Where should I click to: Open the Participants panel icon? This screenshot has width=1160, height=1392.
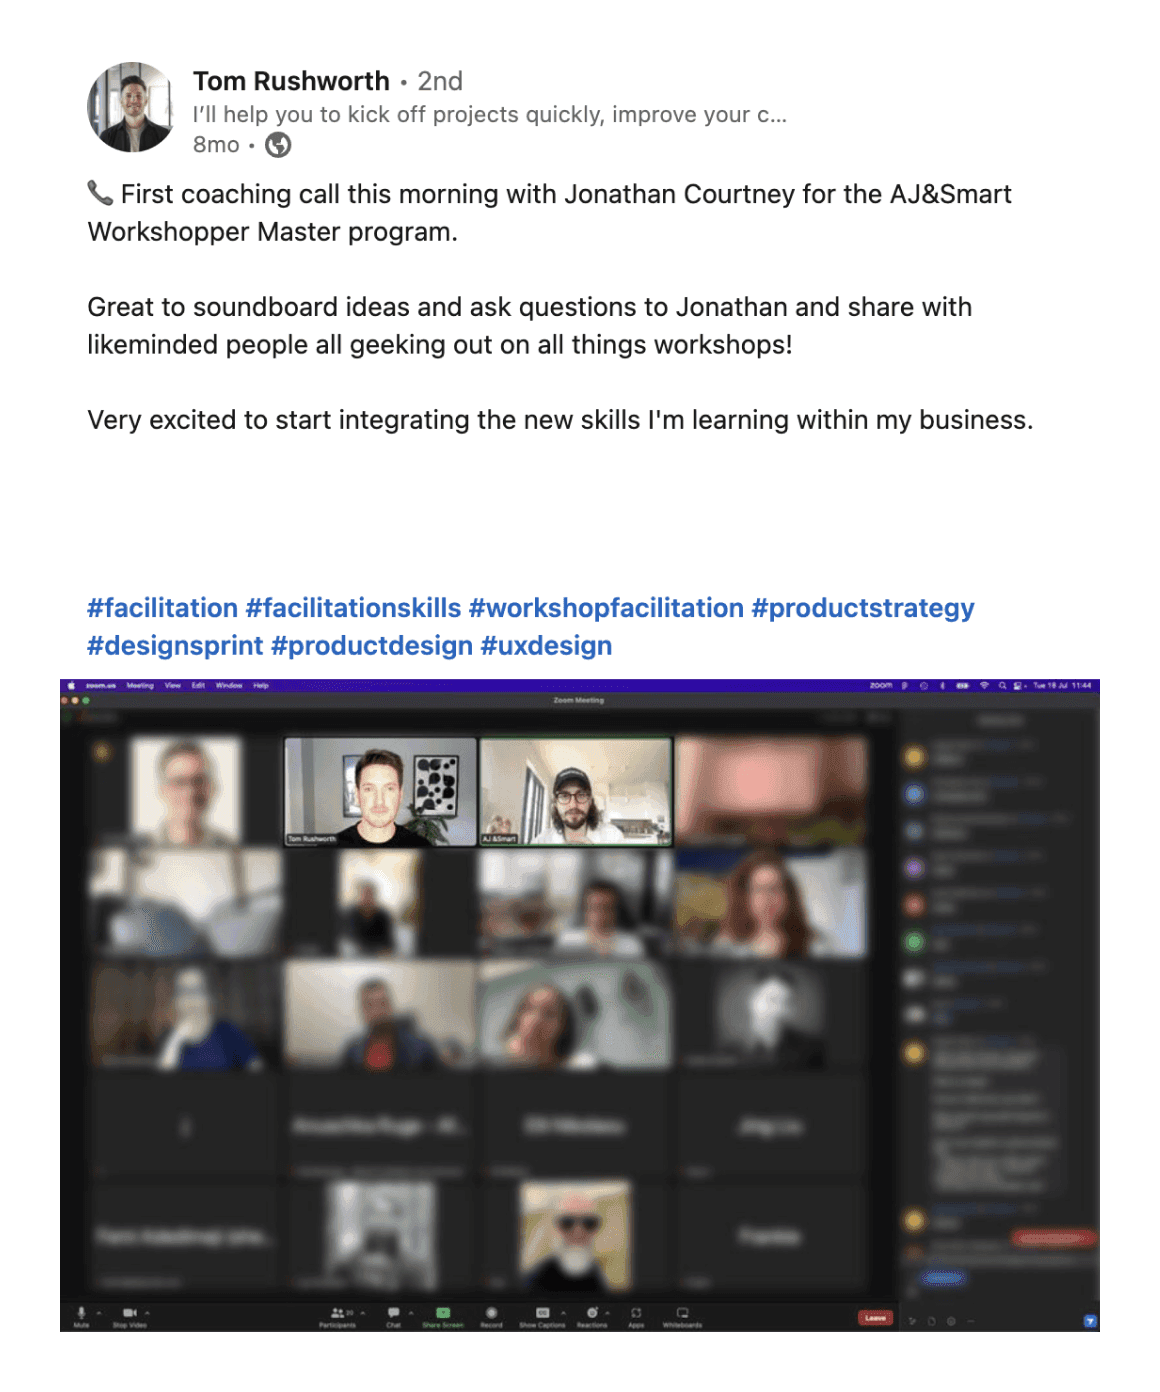coord(337,1312)
